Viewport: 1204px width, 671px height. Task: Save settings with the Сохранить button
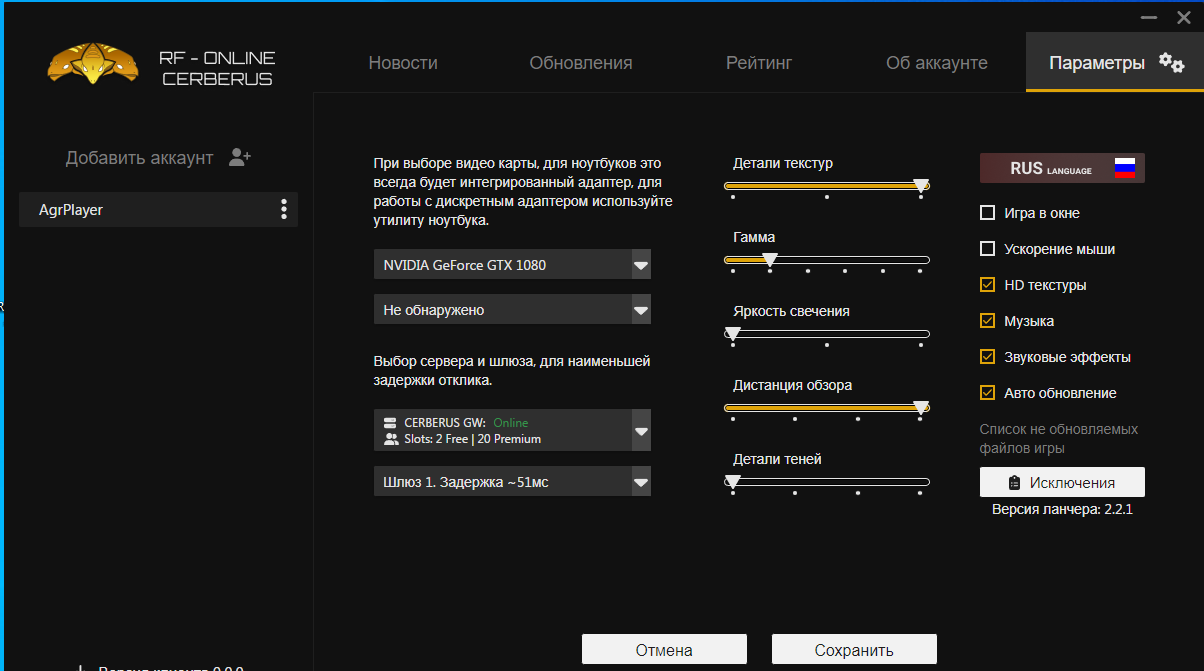(854, 650)
